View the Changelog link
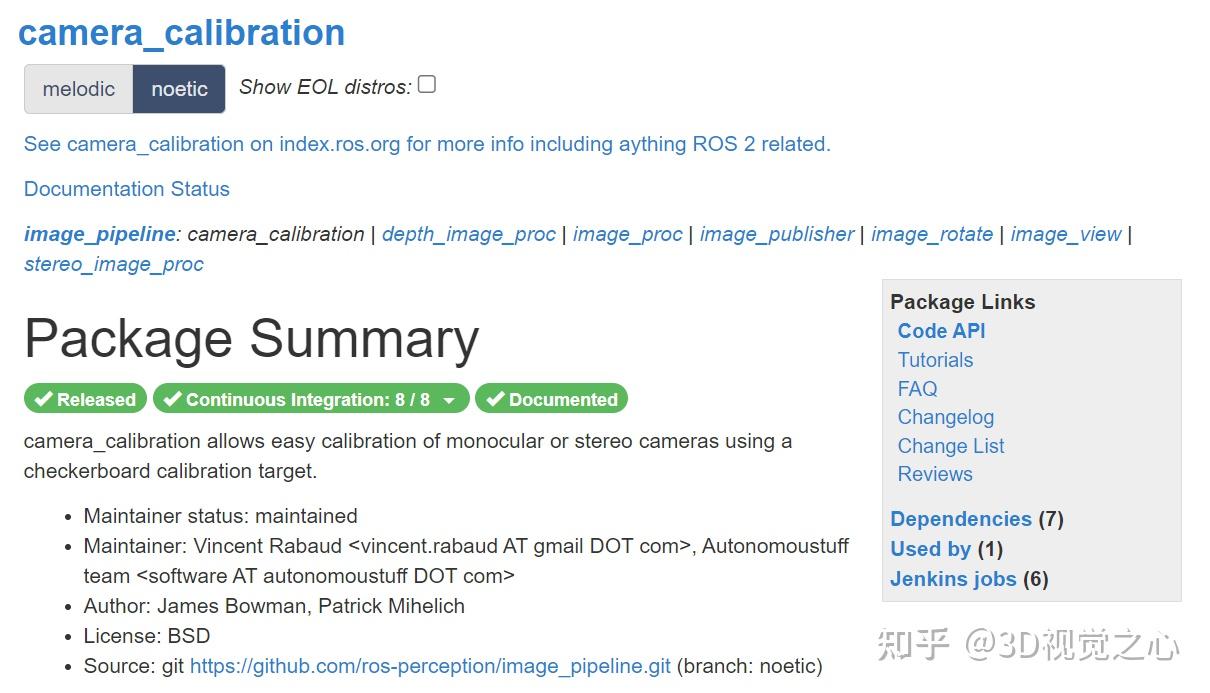The width and height of the screenshot is (1210, 693). [945, 417]
